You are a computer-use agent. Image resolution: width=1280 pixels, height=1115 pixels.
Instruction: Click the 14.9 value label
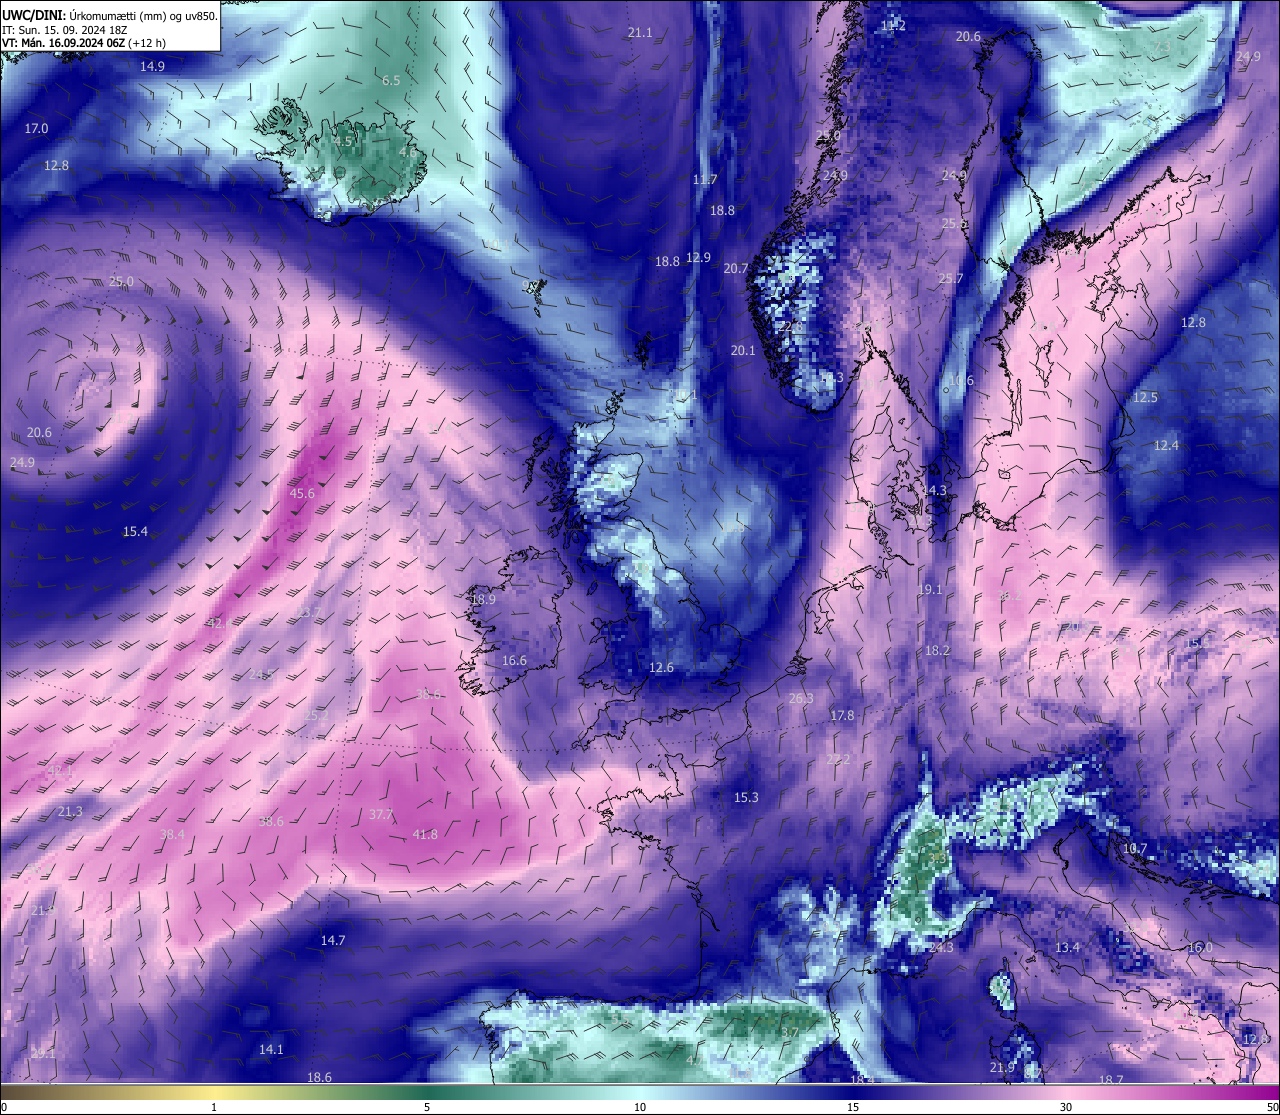click(152, 66)
